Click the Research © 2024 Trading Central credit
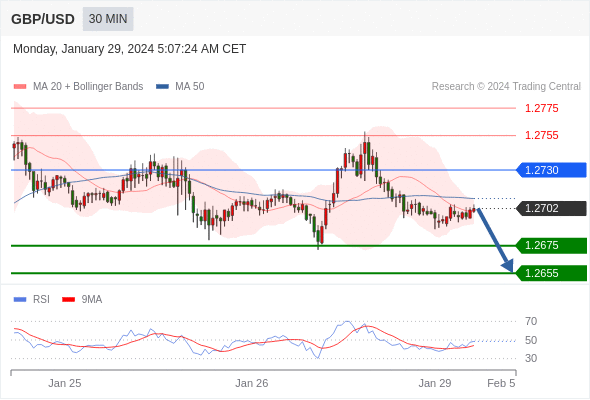Screen dimensions: 590x400 (506, 87)
